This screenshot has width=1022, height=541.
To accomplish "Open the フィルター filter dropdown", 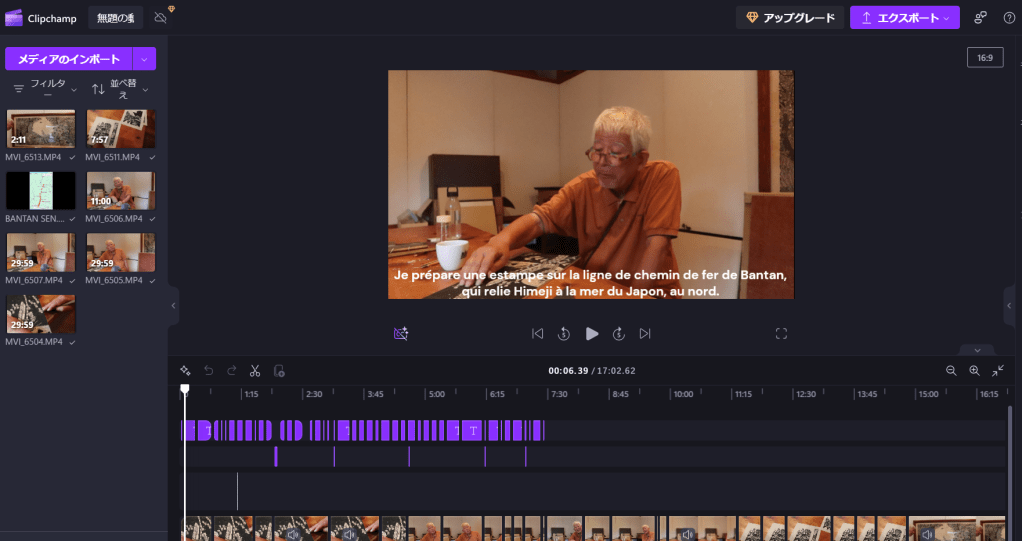I will tap(41, 88).
